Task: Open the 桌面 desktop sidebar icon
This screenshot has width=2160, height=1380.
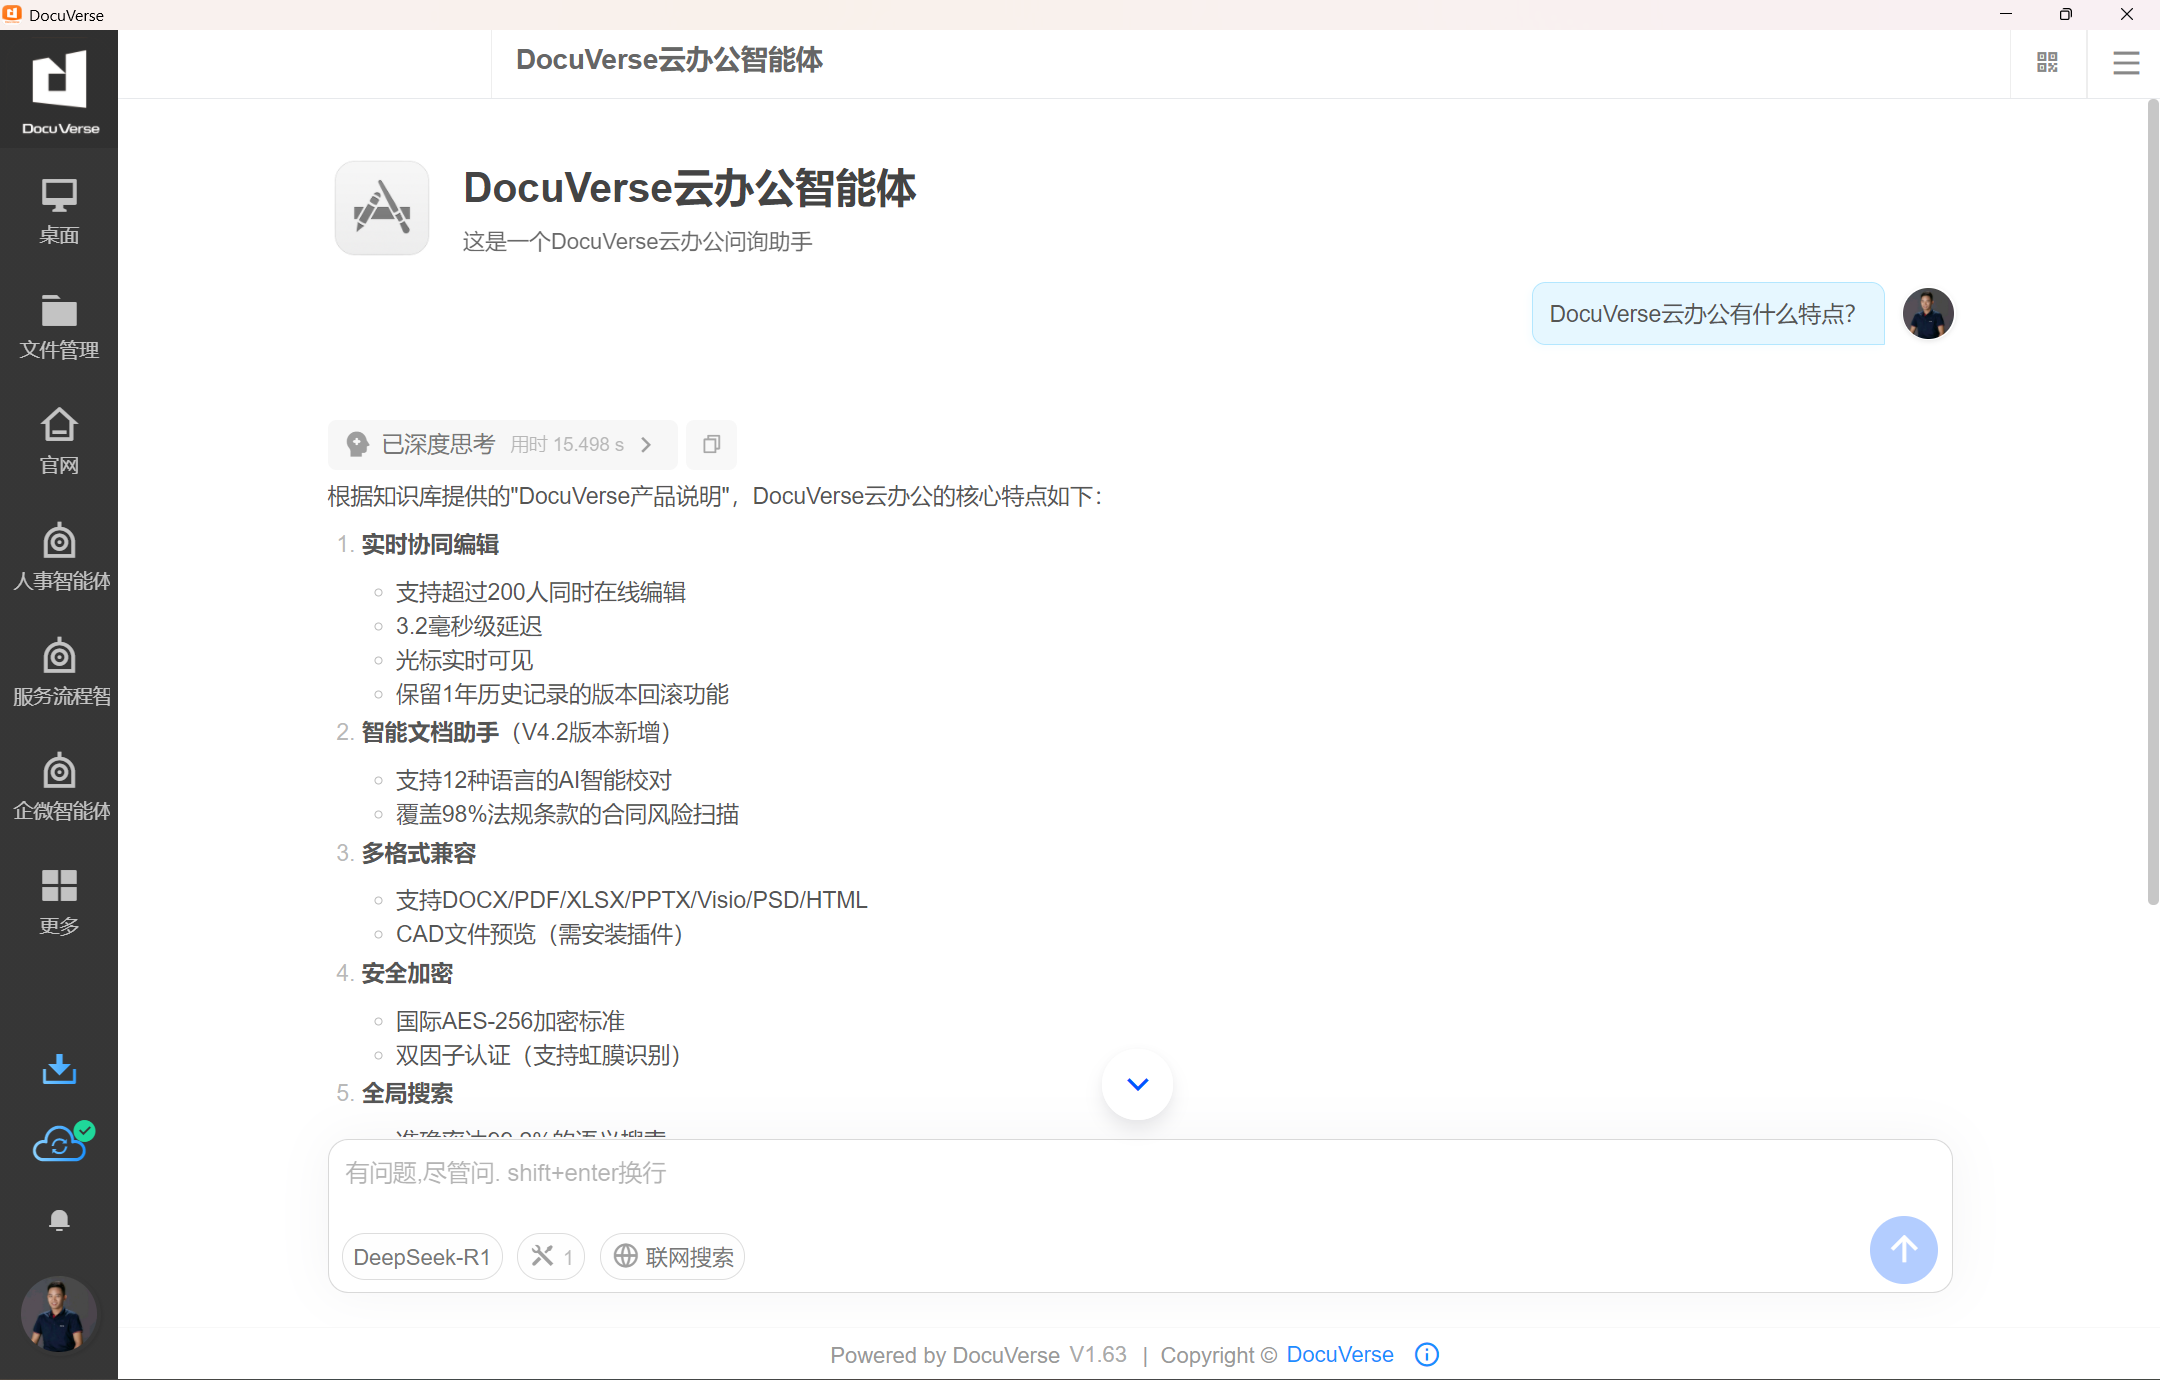Action: [x=59, y=210]
